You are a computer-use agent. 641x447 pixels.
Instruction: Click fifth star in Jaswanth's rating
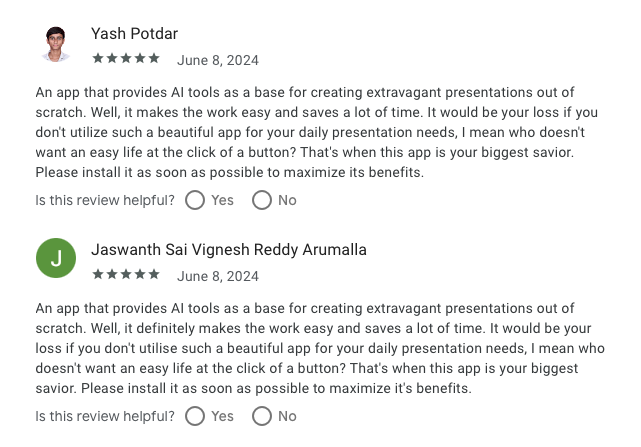(154, 274)
